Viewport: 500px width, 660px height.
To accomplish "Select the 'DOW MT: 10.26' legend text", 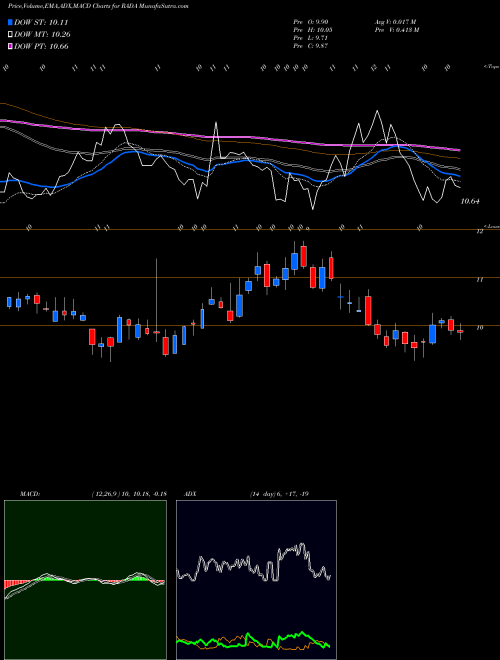I will pos(43,35).
